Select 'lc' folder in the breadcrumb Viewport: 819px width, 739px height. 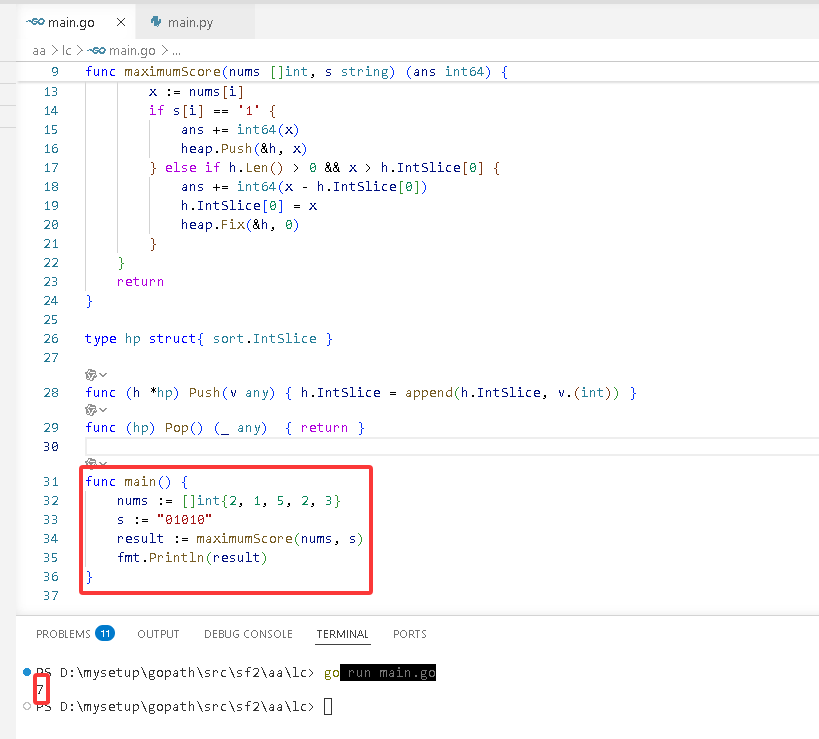click(66, 51)
